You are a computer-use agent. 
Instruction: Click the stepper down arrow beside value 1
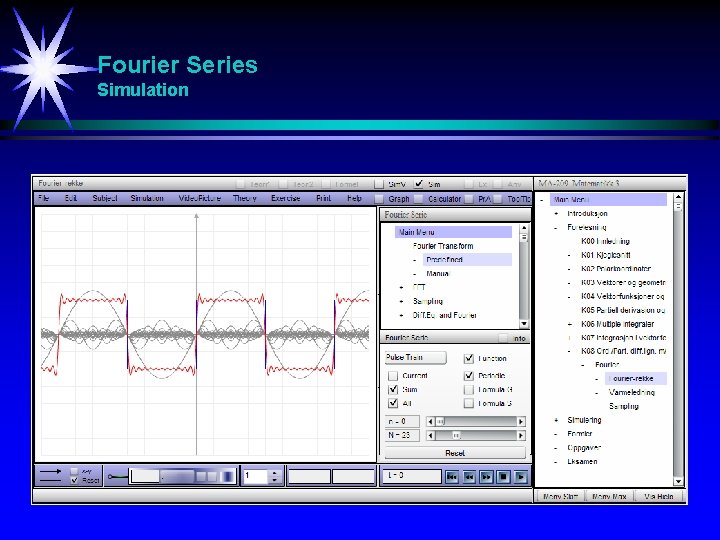click(275, 480)
